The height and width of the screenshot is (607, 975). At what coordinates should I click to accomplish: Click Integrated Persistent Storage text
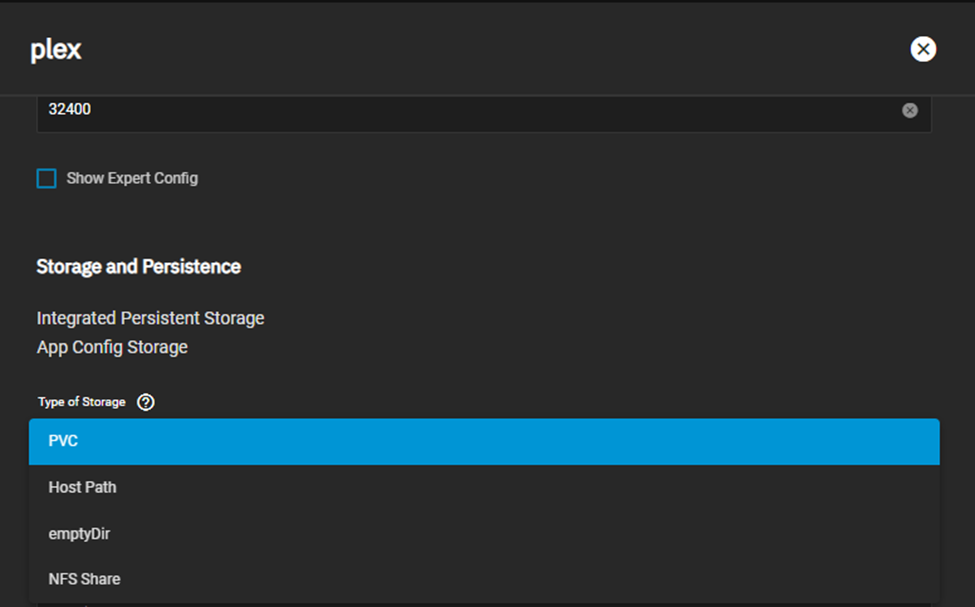click(x=150, y=318)
